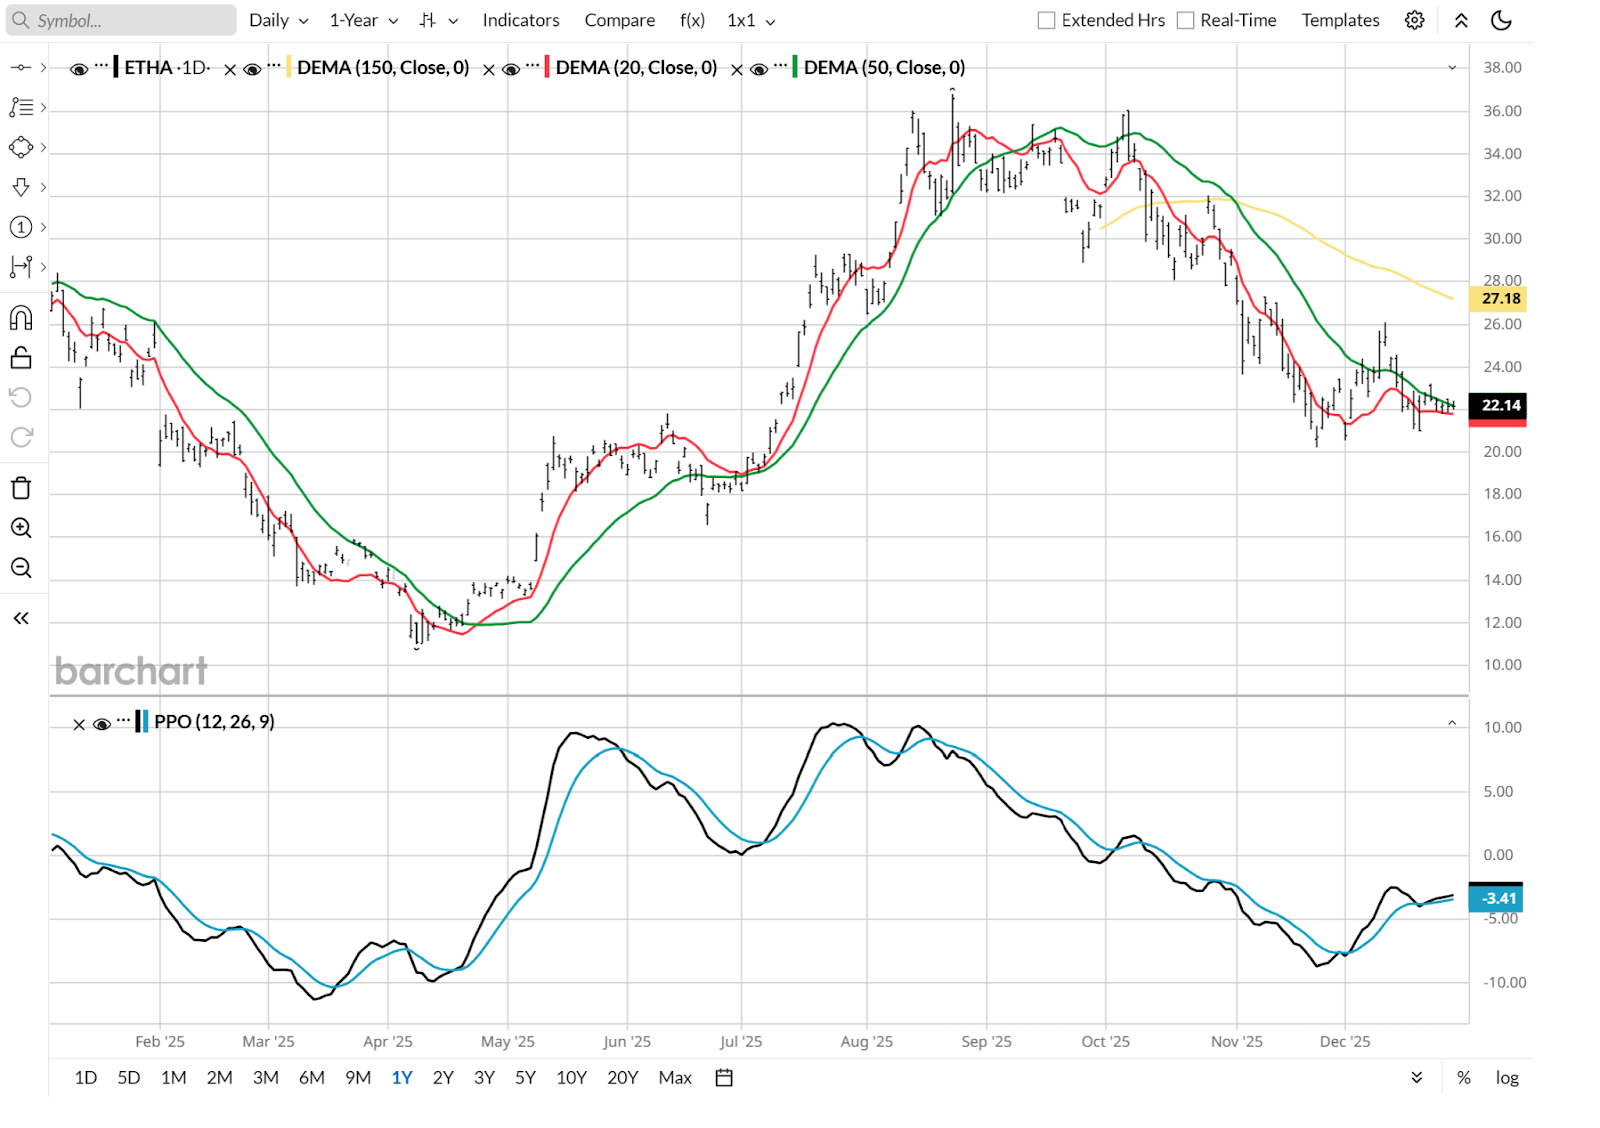Collapse the main chart legend chevron

(1452, 67)
